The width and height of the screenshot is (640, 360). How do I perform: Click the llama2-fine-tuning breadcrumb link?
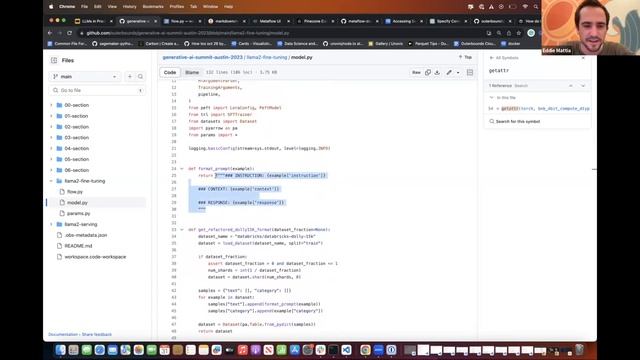(x=267, y=58)
